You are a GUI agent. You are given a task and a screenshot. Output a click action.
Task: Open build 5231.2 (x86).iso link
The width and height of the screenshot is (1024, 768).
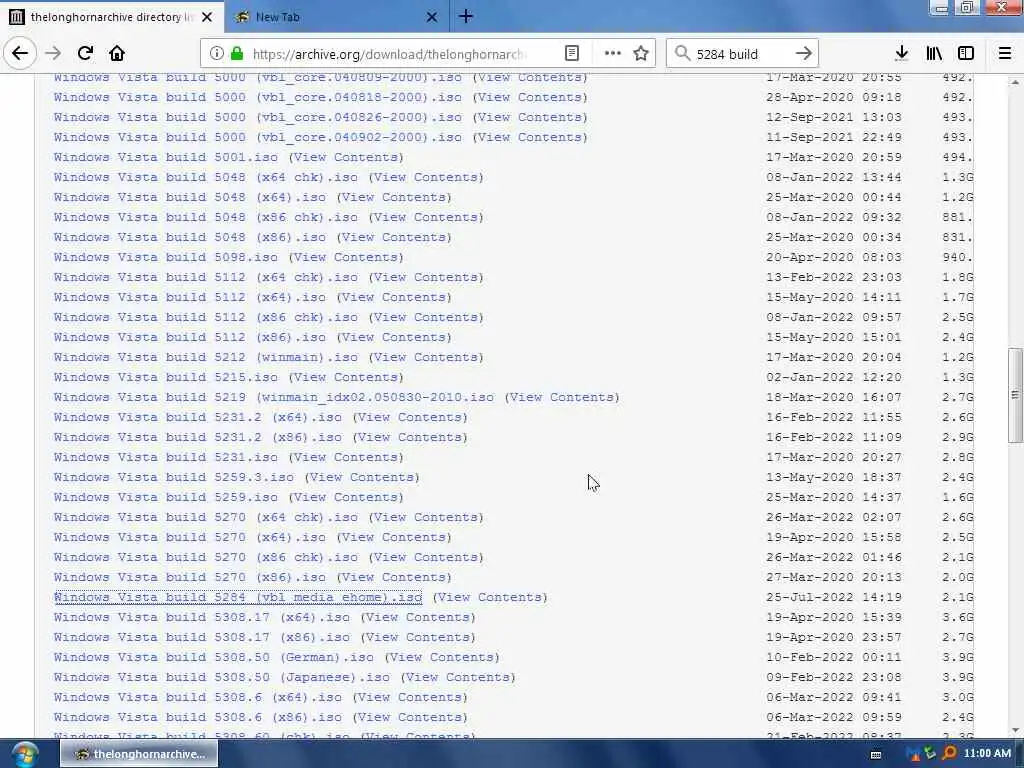click(x=198, y=437)
